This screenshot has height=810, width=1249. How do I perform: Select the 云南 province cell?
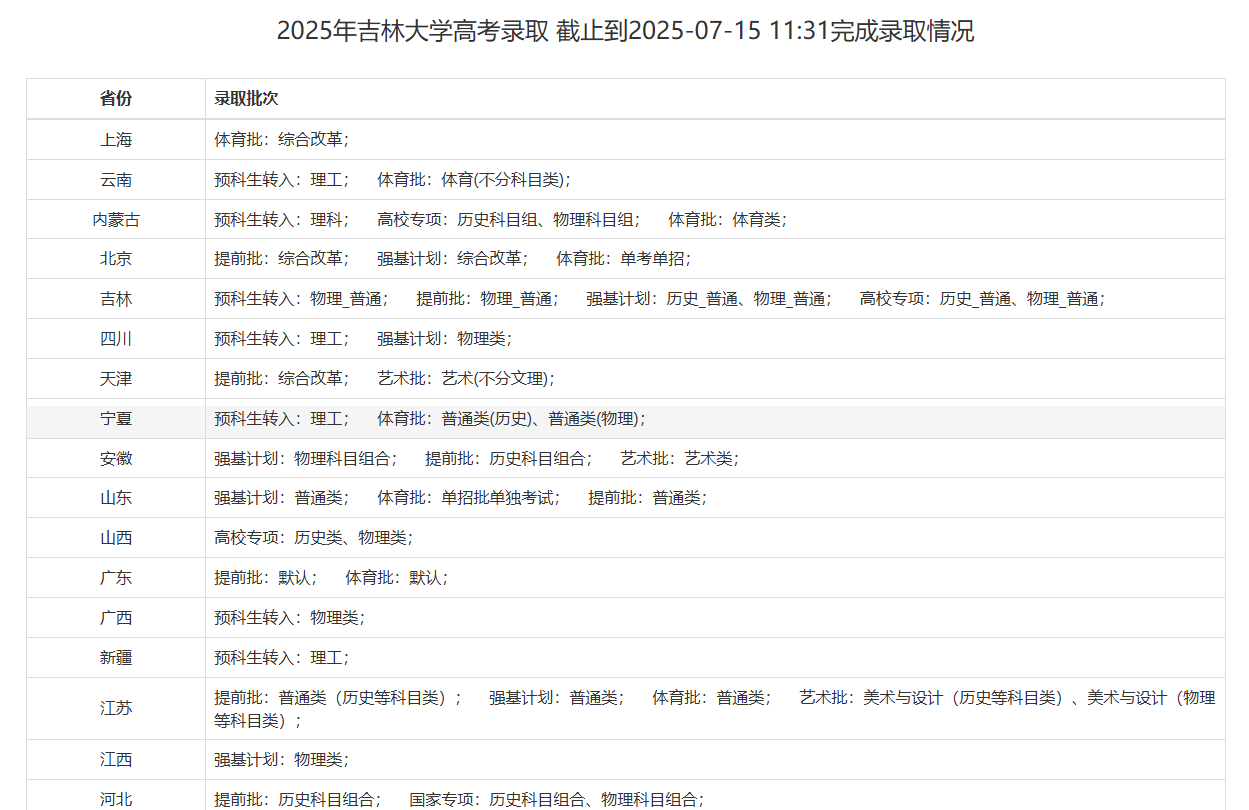[x=116, y=180]
